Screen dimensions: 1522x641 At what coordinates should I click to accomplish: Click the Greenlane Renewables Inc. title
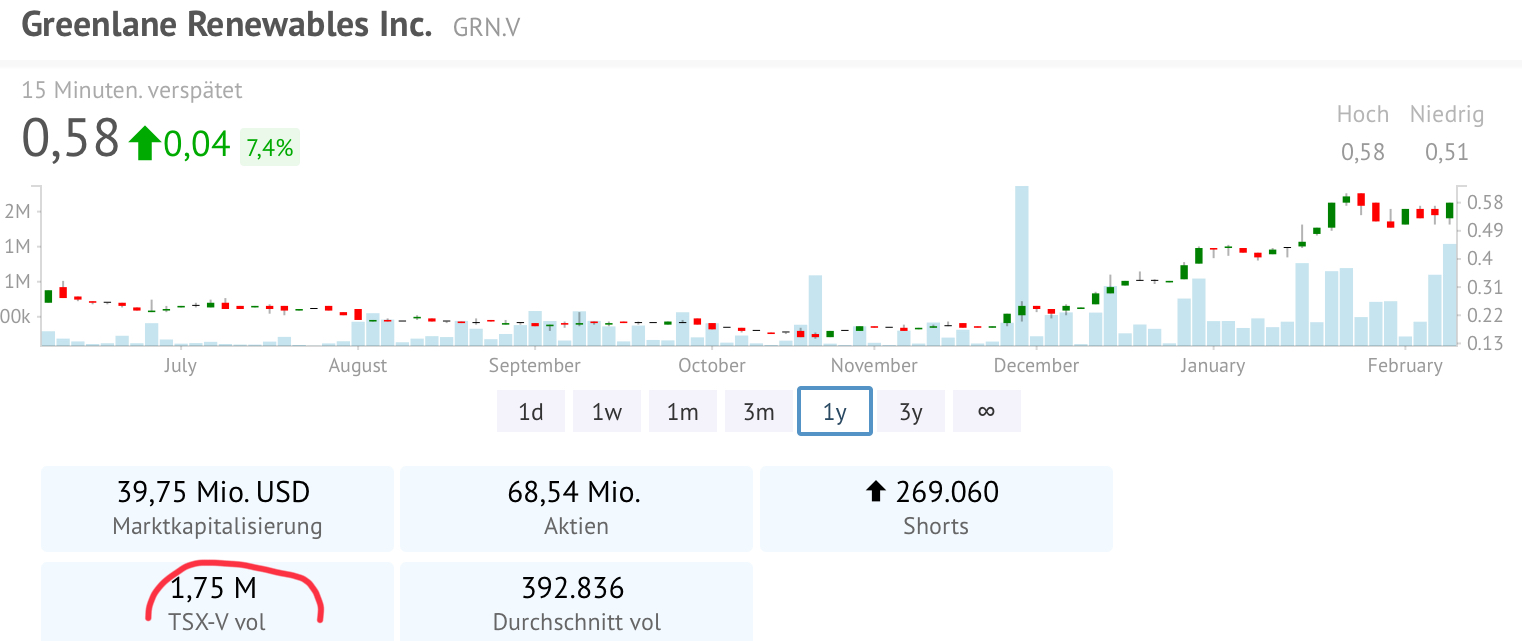(x=227, y=25)
